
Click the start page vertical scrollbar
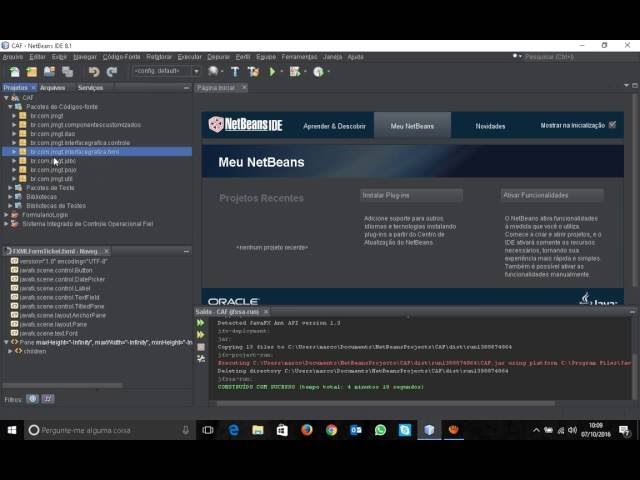[635, 190]
